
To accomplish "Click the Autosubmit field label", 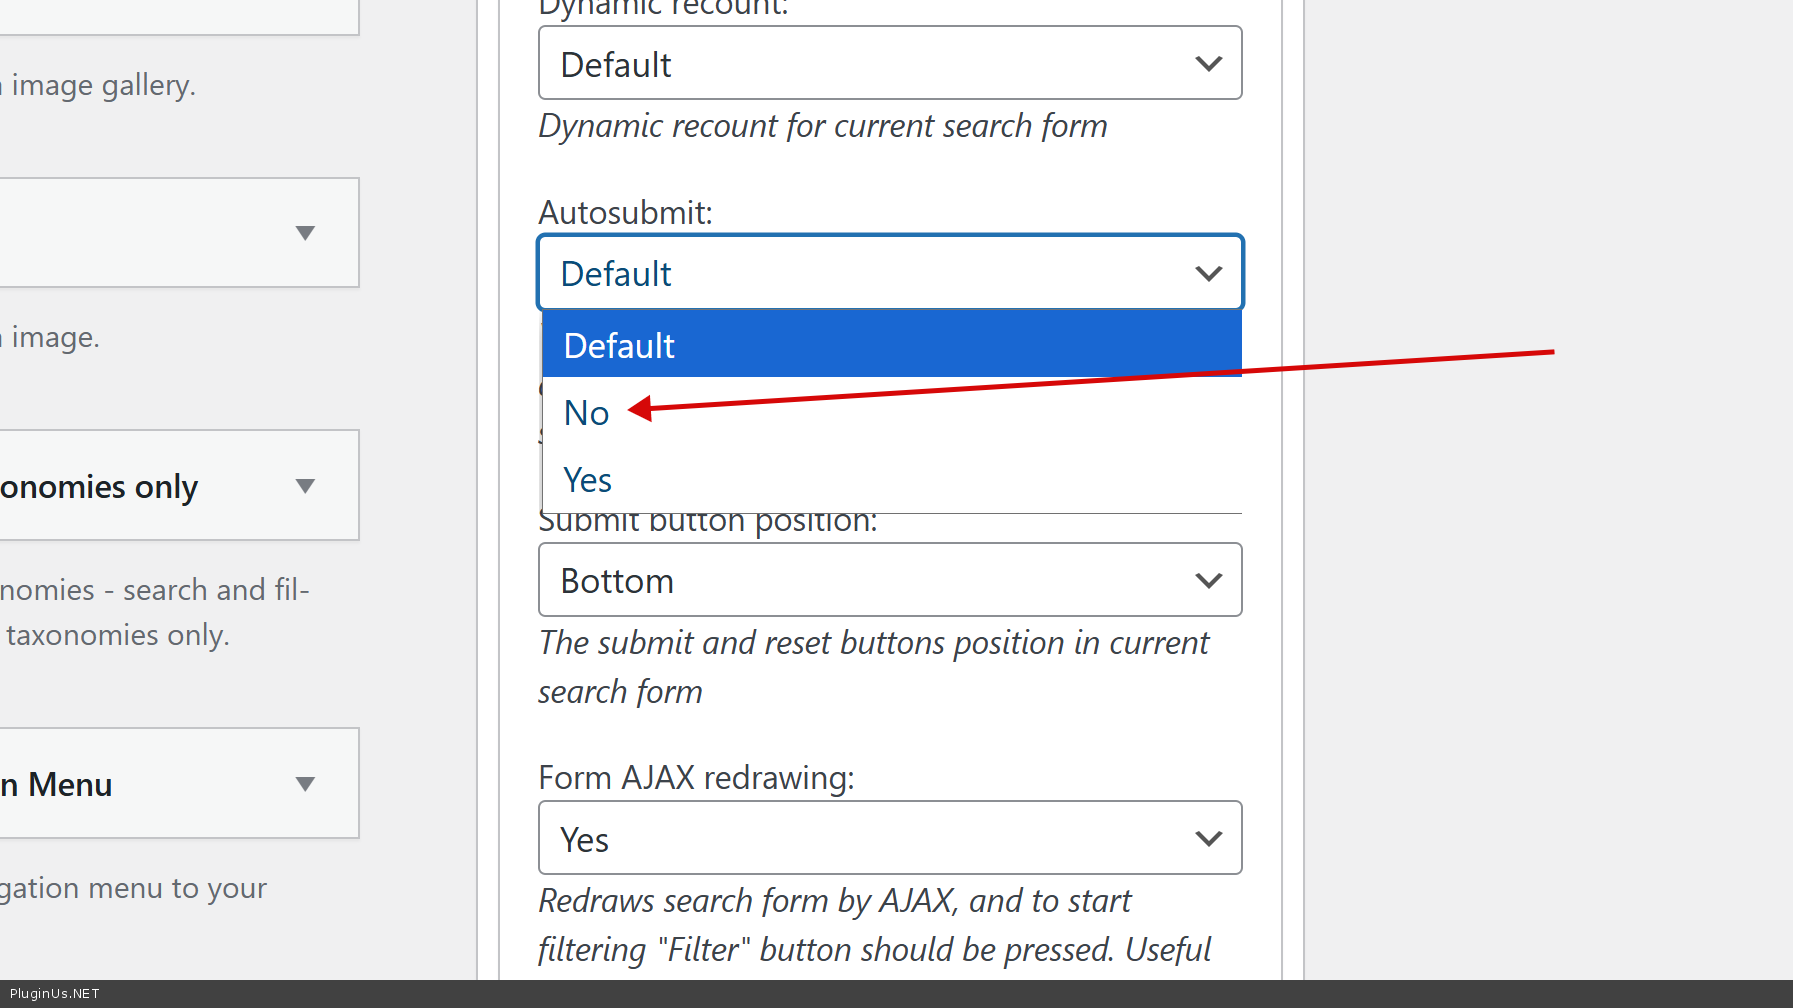I will [625, 213].
